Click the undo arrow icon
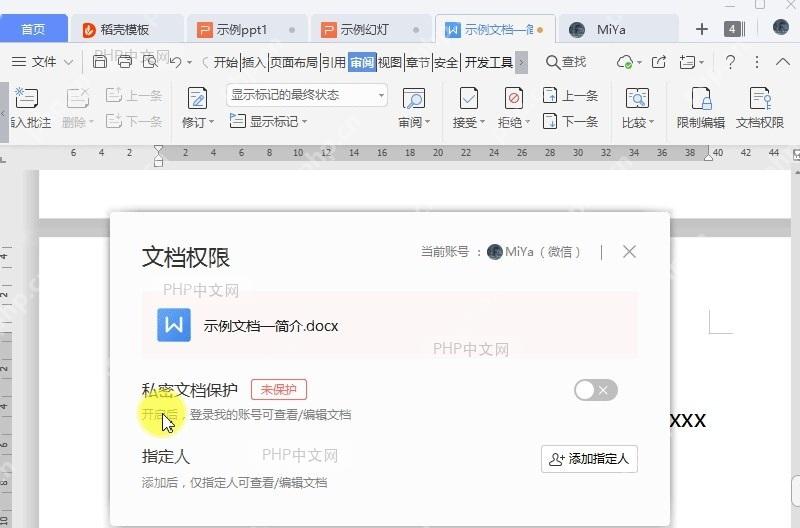Image resolution: width=800 pixels, height=528 pixels. [x=175, y=62]
